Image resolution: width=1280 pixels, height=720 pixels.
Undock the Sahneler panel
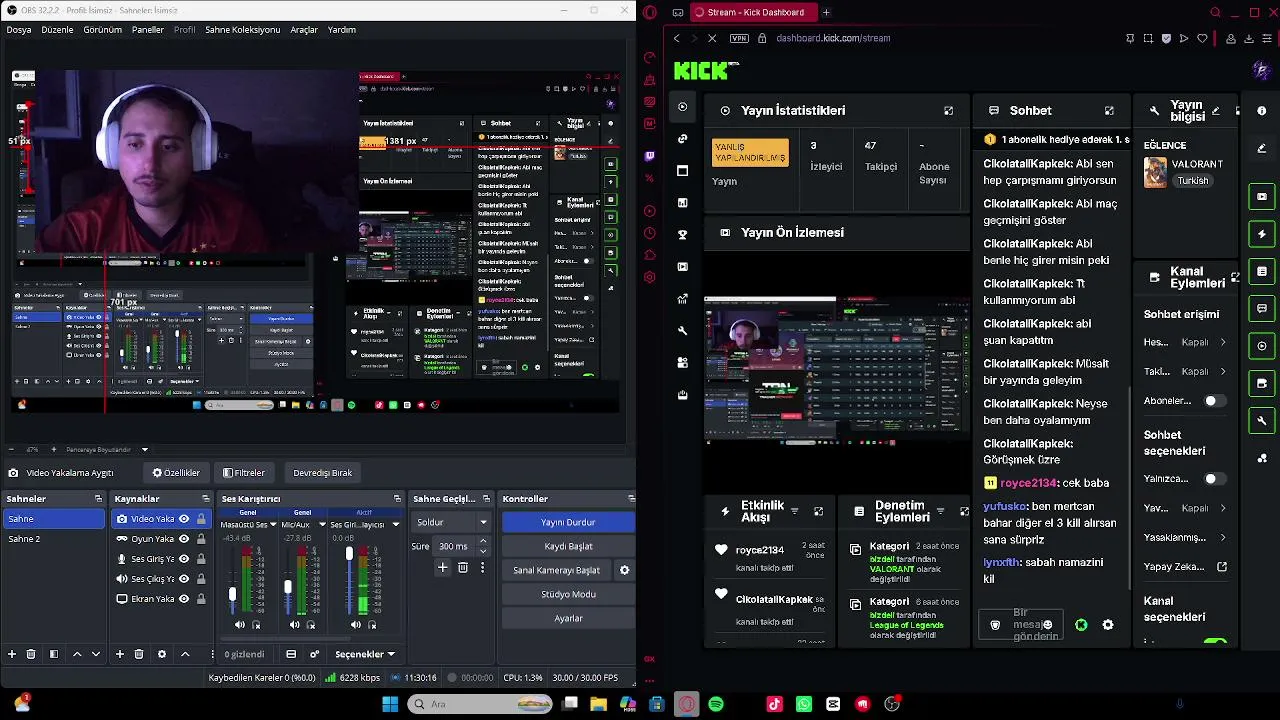pos(98,499)
